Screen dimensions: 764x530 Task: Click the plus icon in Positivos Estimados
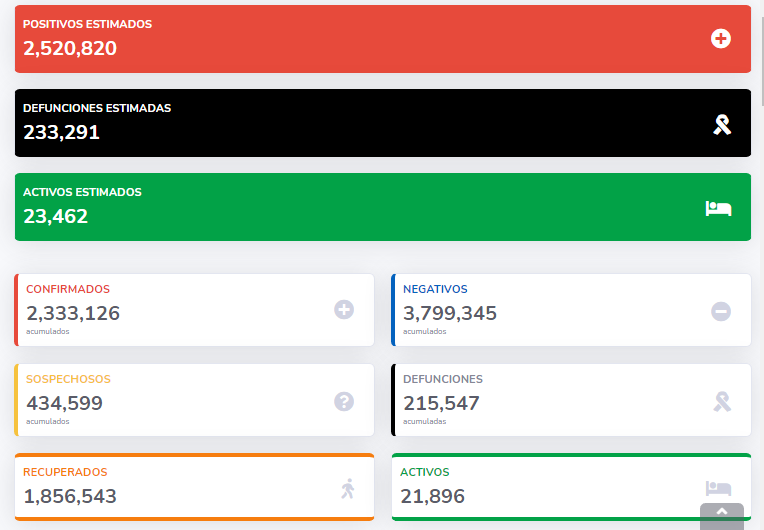pyautogui.click(x=721, y=38)
